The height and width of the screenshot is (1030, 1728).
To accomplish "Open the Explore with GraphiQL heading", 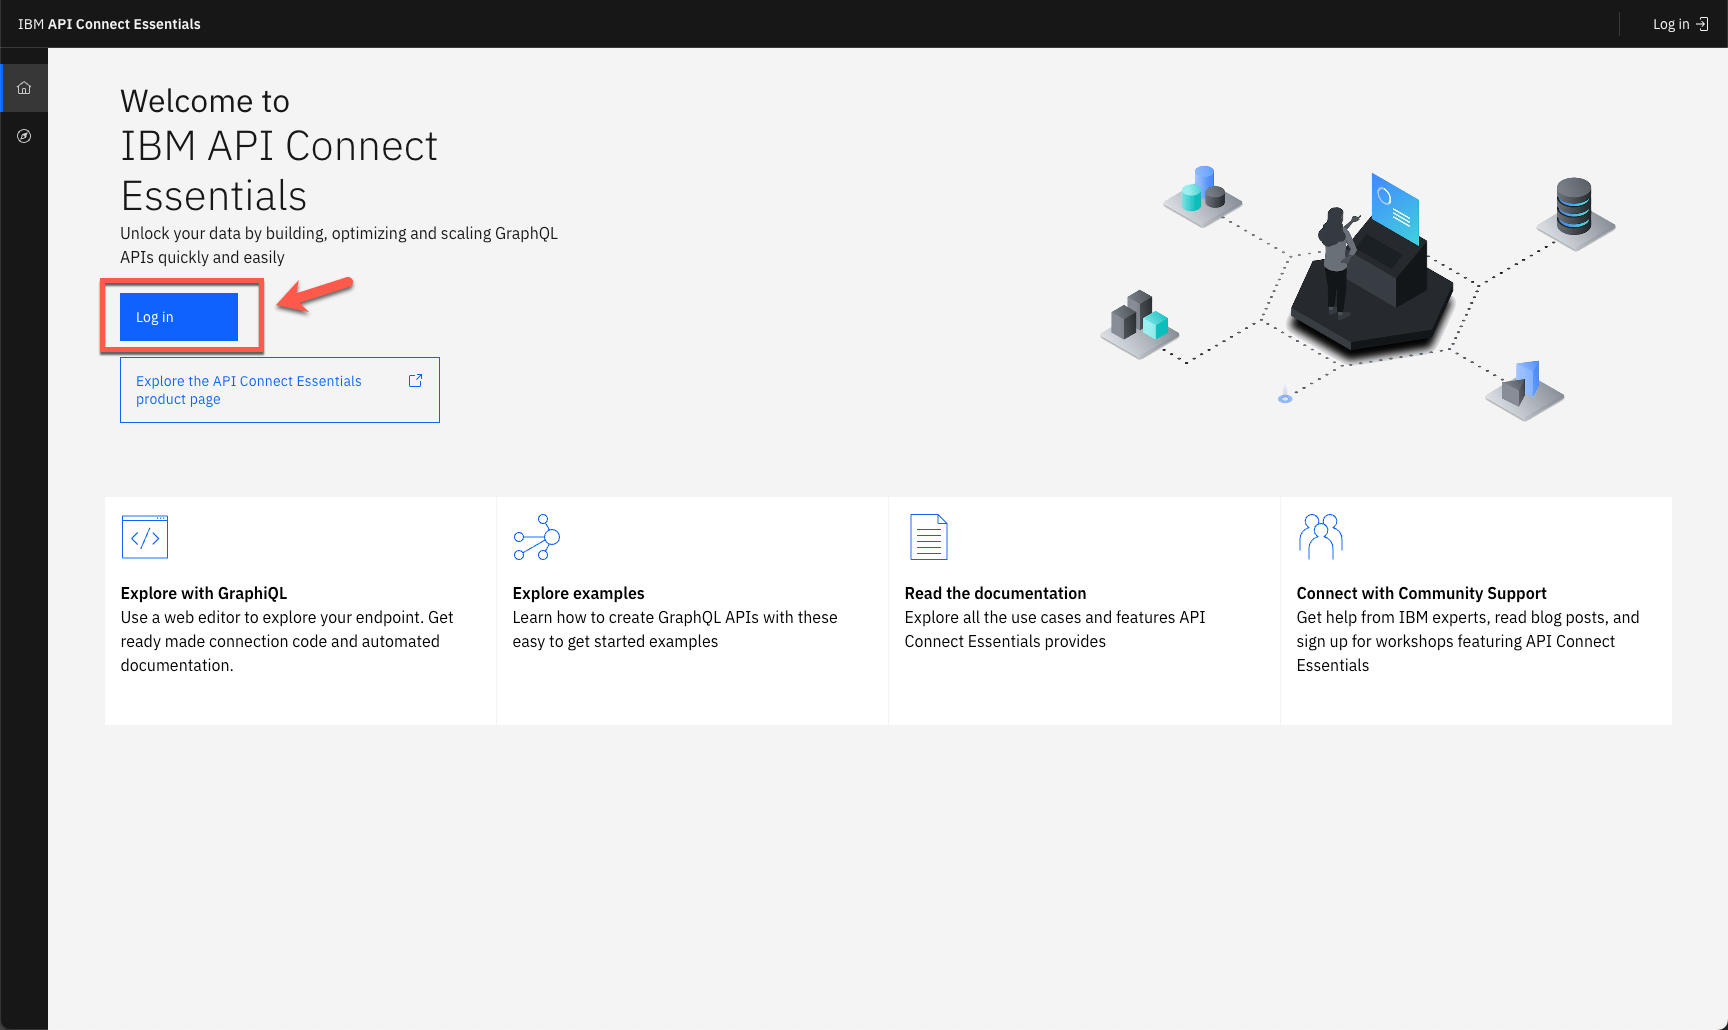I will pyautogui.click(x=204, y=593).
